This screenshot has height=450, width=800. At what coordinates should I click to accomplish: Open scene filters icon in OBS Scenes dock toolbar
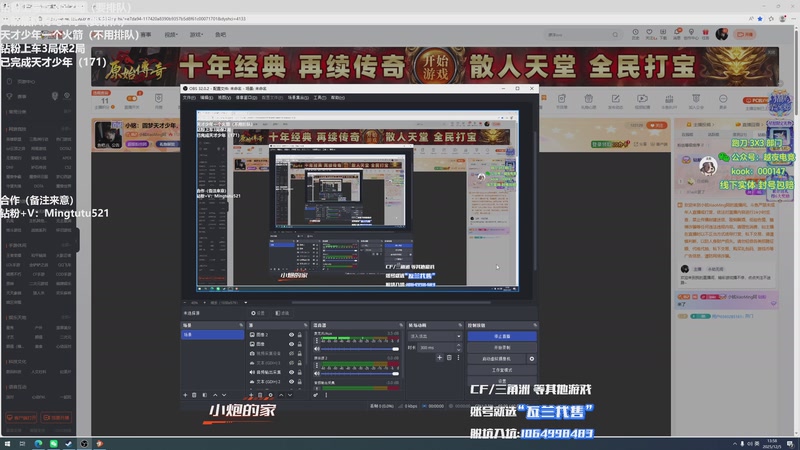click(205, 395)
